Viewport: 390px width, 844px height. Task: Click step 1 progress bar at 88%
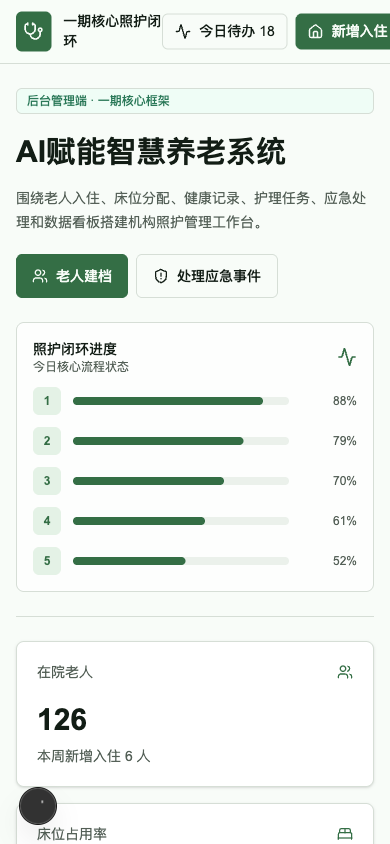[181, 401]
